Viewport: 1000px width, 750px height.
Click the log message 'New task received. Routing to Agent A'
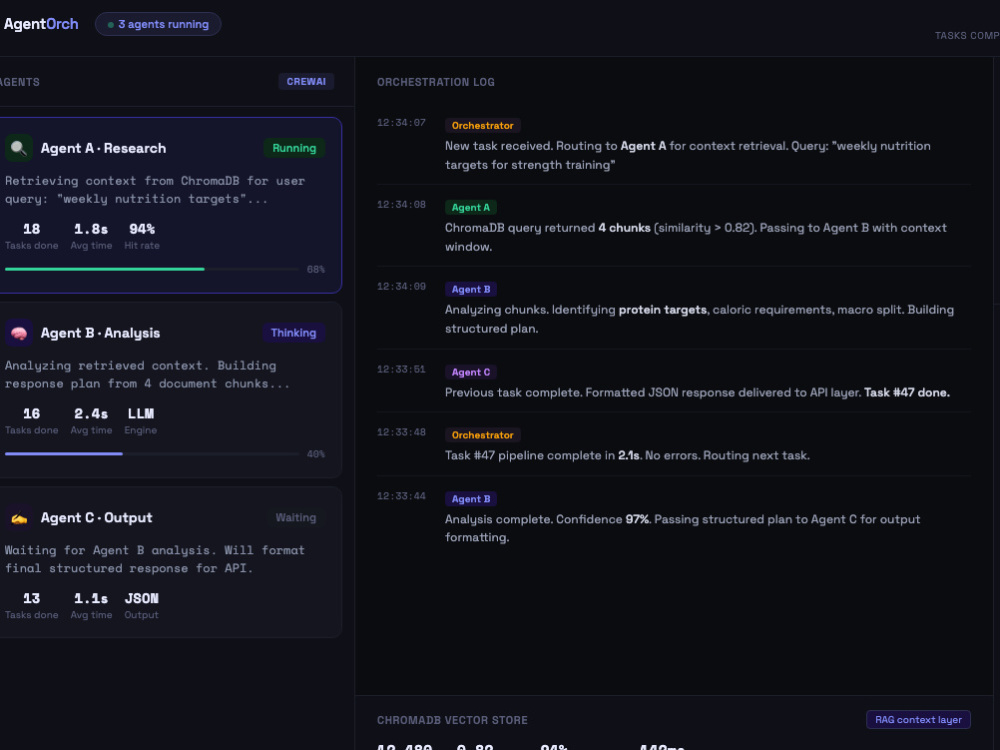click(688, 155)
